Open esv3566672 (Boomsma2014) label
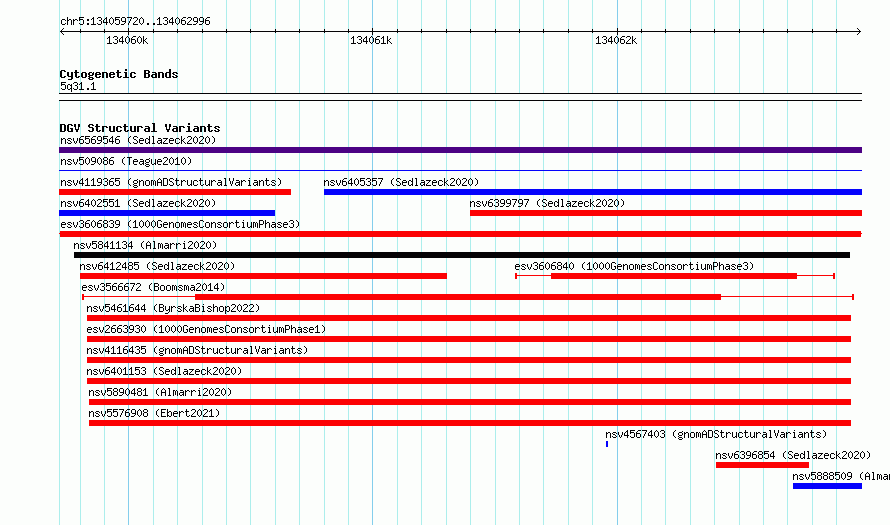 153,287
